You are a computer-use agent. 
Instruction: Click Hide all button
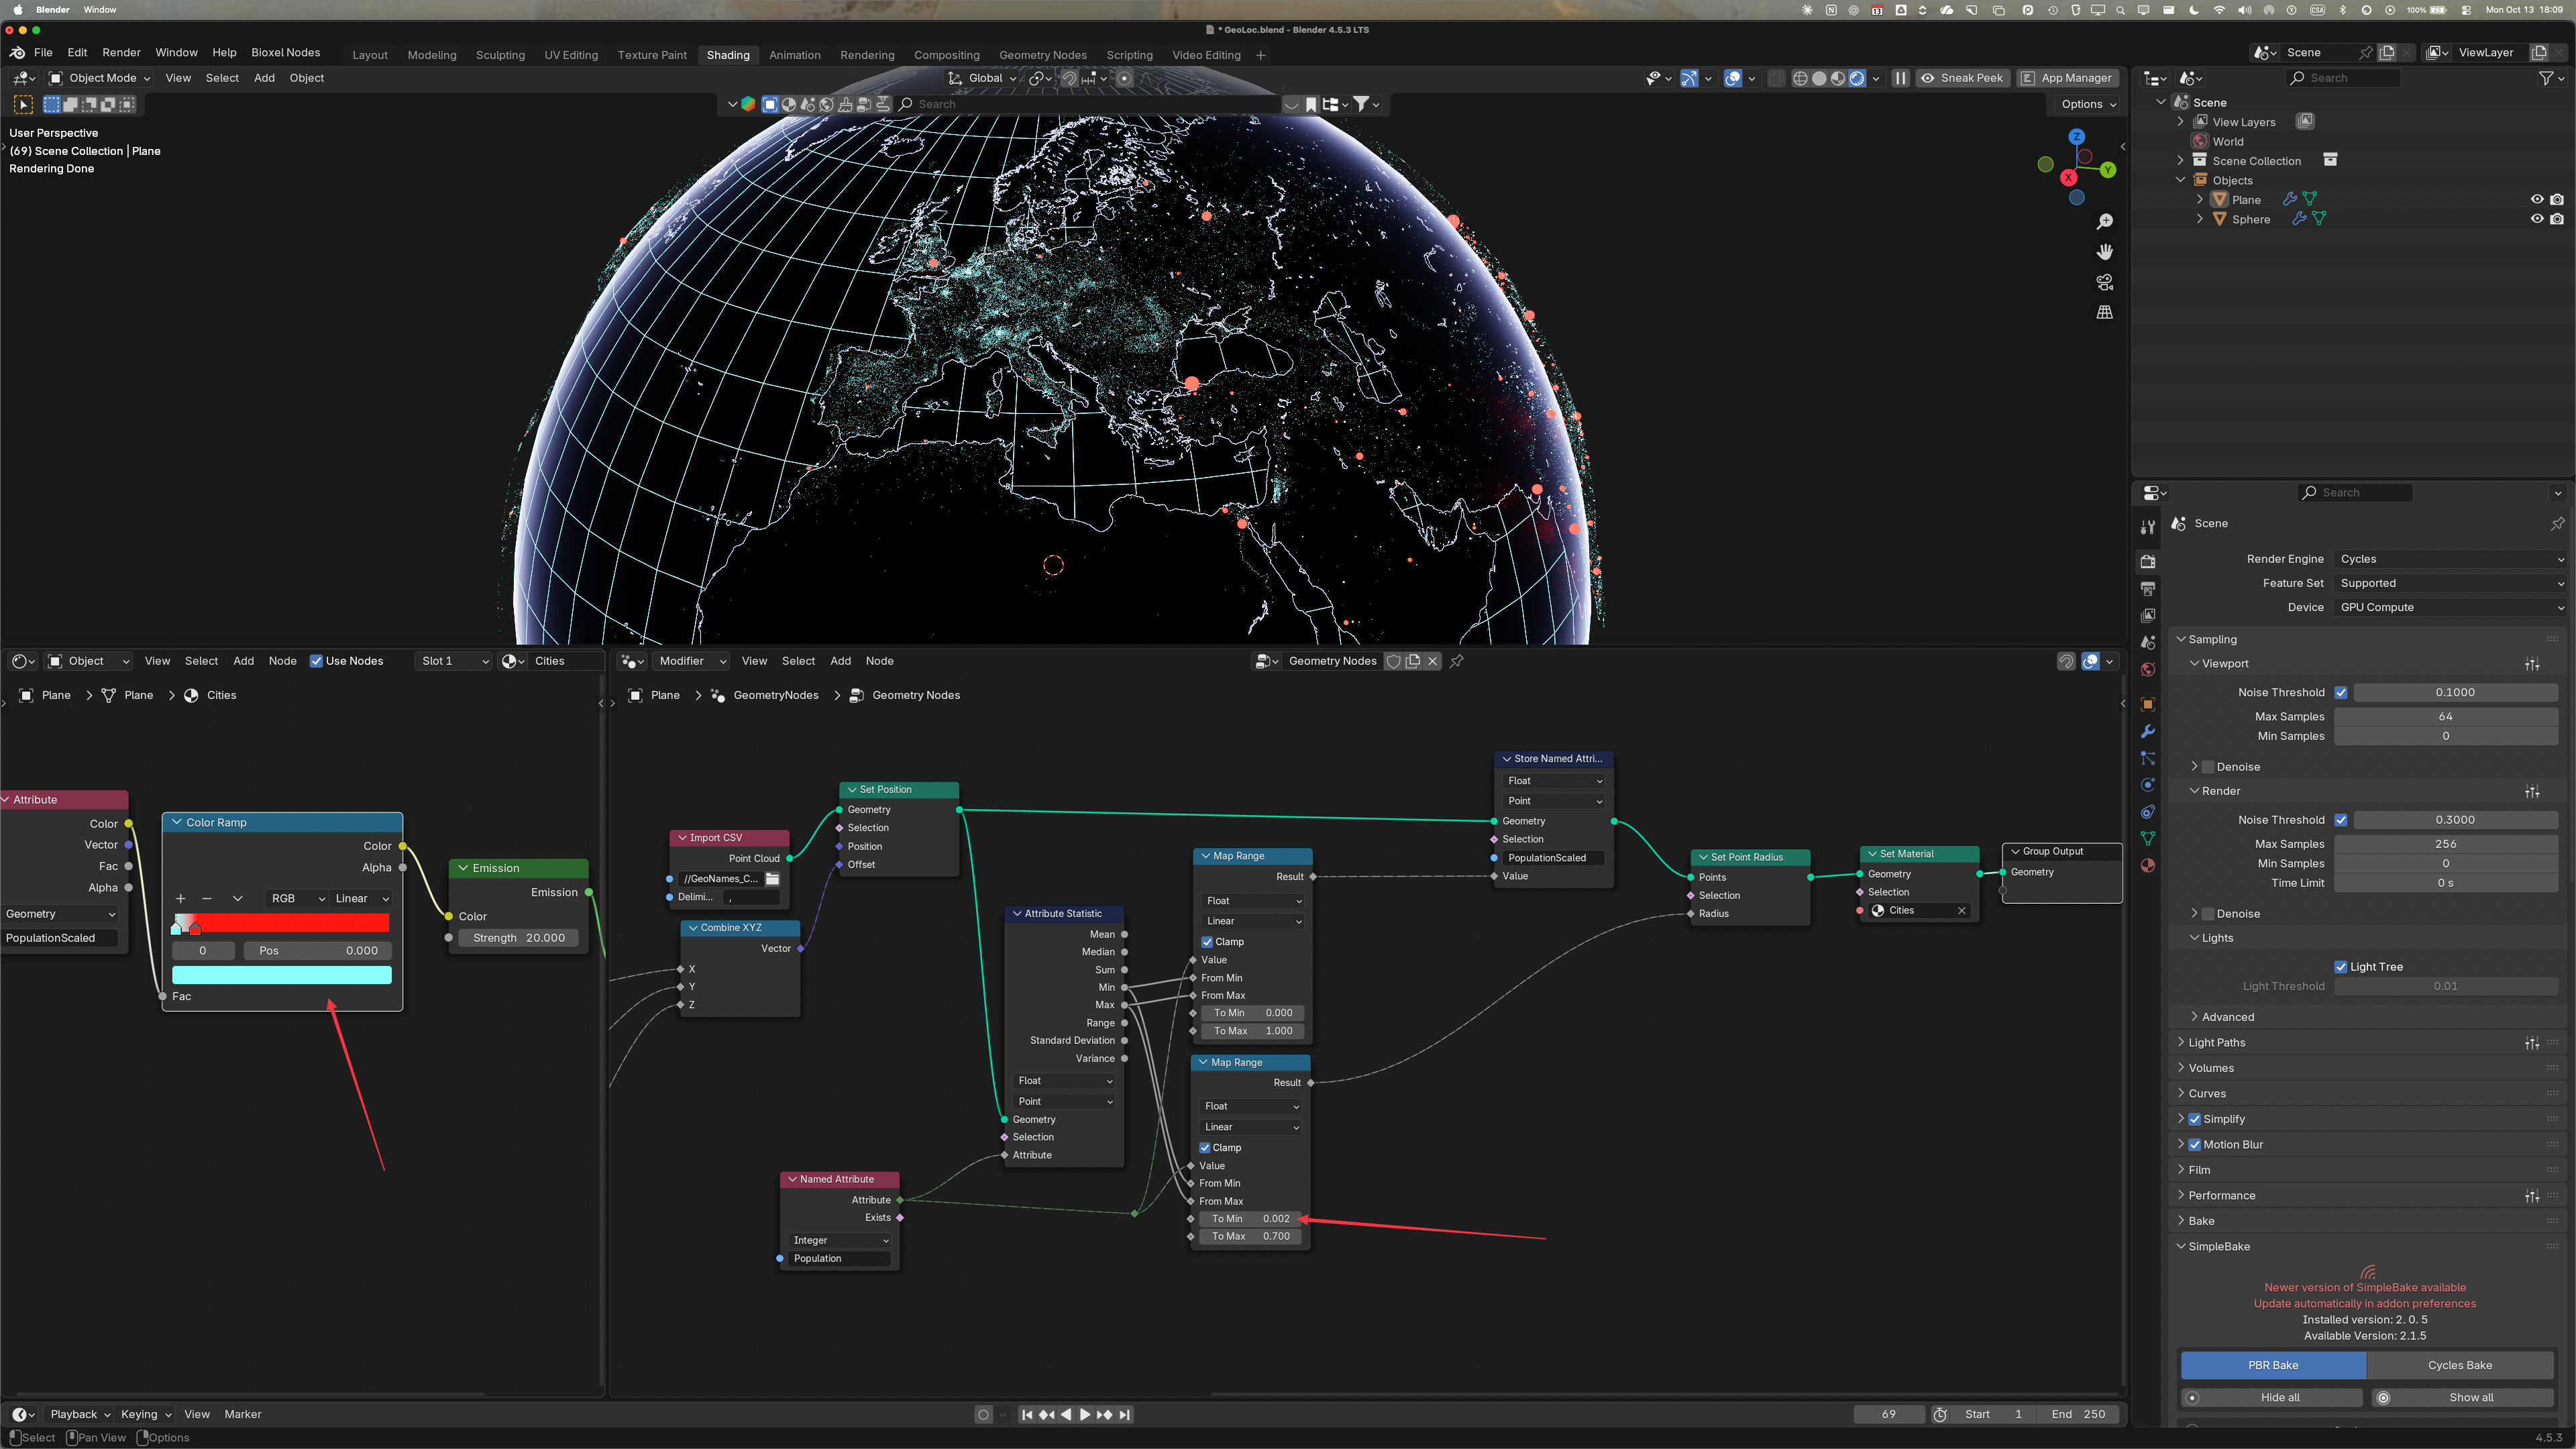[x=2272, y=1398]
